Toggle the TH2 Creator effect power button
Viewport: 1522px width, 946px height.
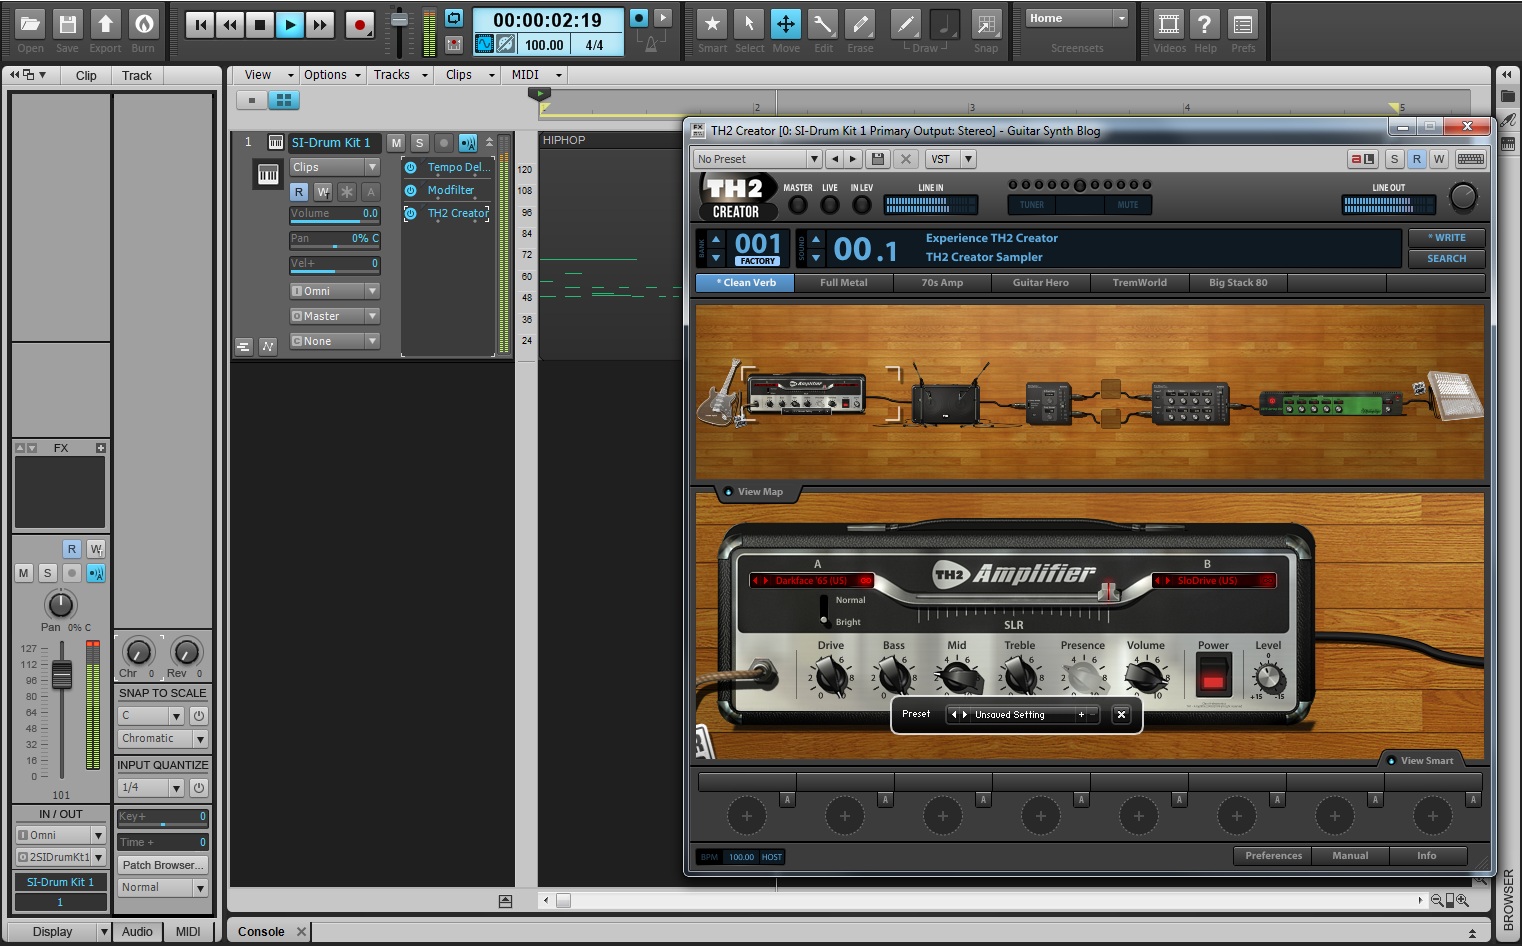tap(410, 213)
